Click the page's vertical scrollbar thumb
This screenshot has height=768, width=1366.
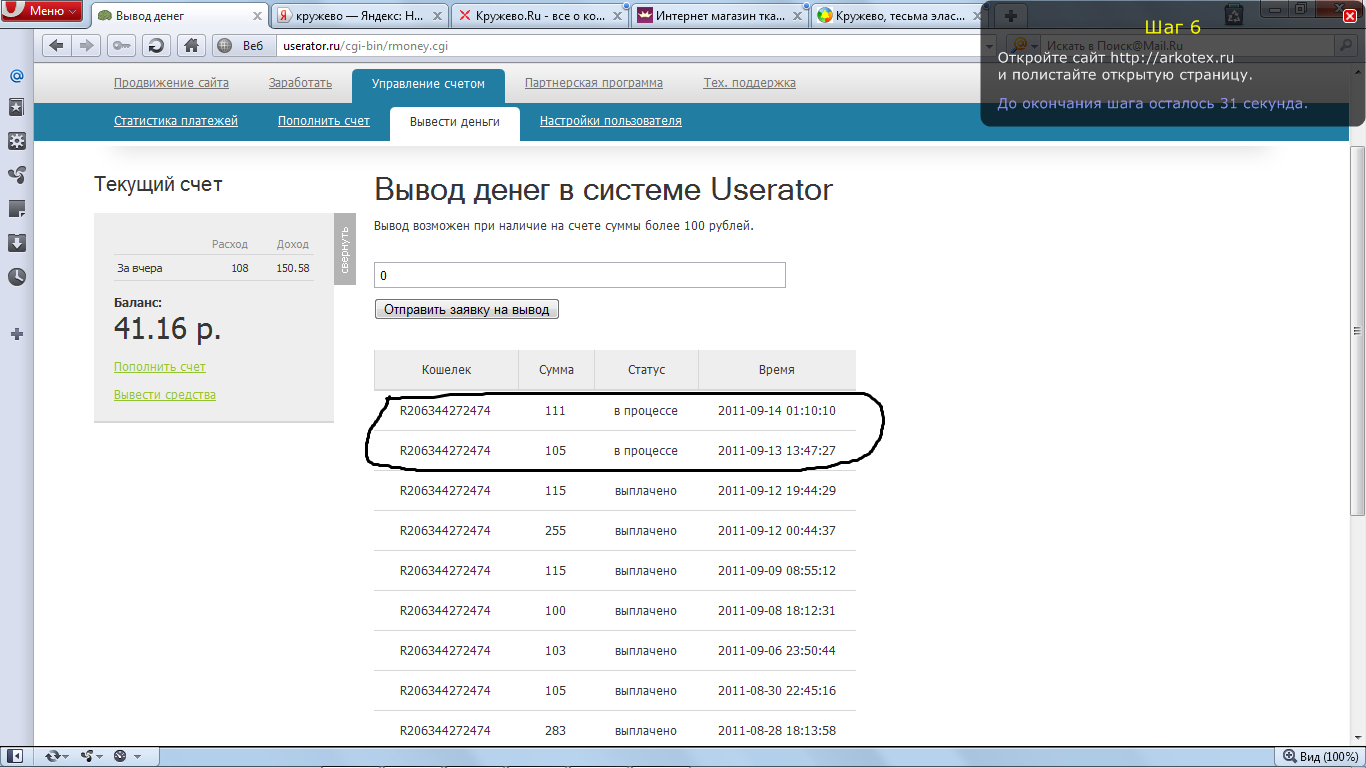coord(1357,330)
